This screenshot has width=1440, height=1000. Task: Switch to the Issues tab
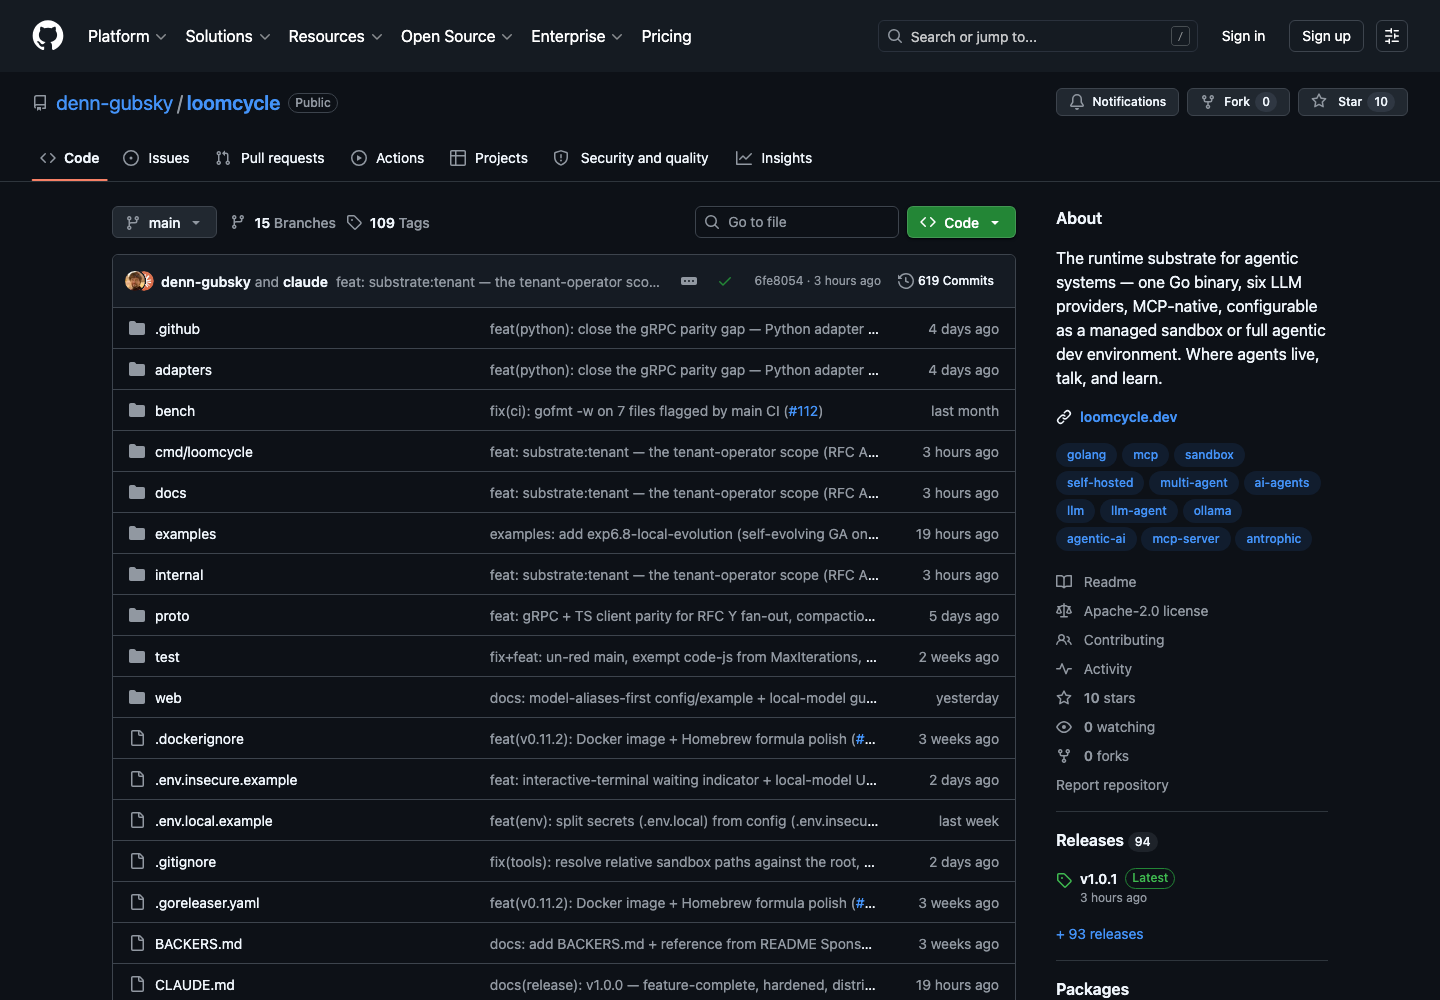(x=156, y=158)
